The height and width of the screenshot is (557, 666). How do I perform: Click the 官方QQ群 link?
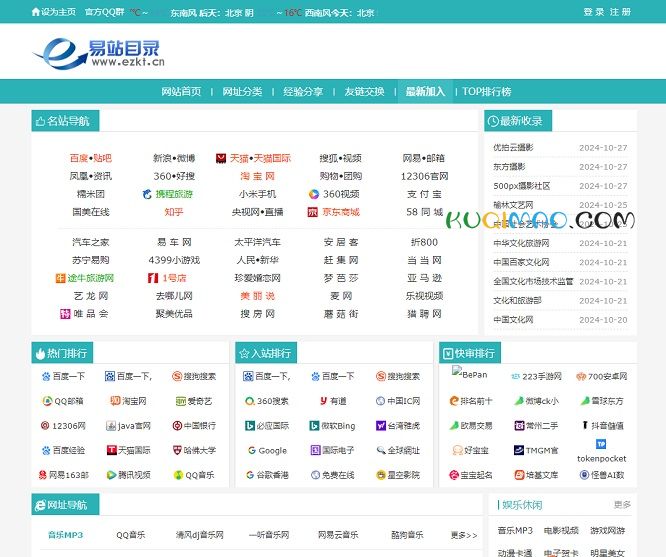(104, 12)
